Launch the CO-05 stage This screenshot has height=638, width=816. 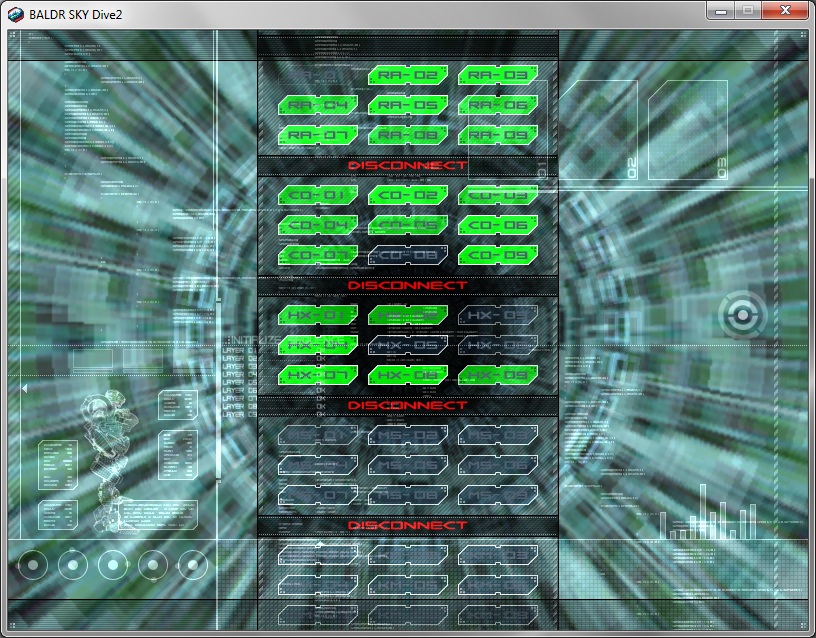tap(408, 225)
